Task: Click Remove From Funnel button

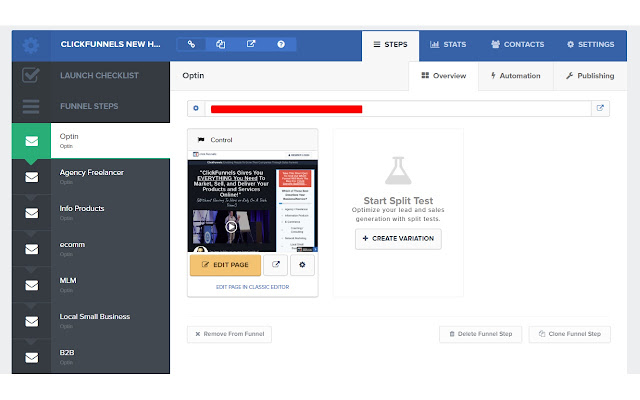Action: 229,334
